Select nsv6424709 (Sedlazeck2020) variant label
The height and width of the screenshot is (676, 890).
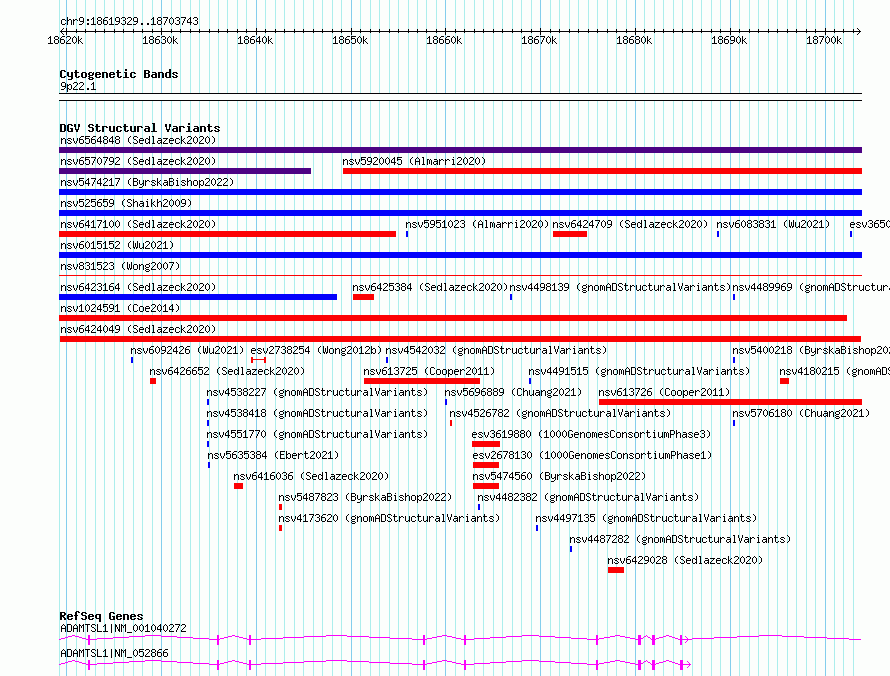(630, 224)
